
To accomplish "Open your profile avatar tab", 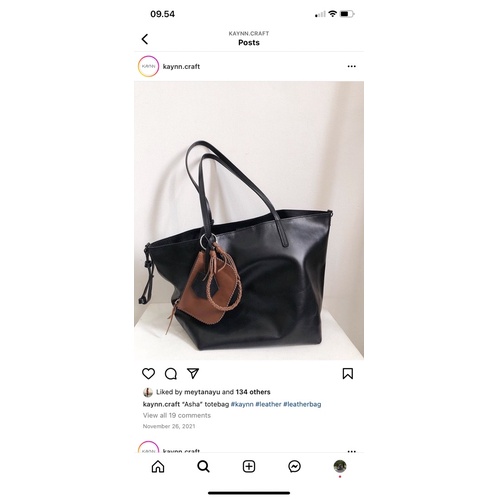I will pyautogui.click(x=340, y=466).
